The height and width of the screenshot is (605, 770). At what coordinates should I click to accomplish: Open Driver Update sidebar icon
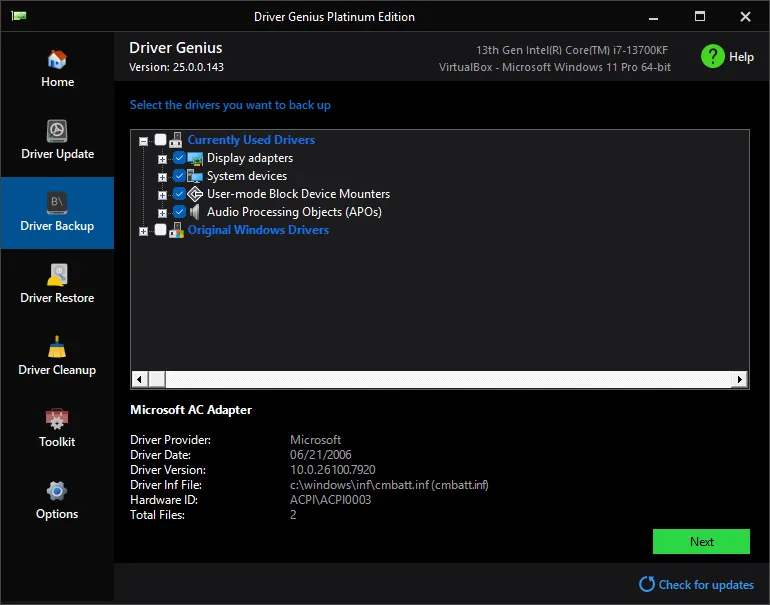click(x=57, y=131)
